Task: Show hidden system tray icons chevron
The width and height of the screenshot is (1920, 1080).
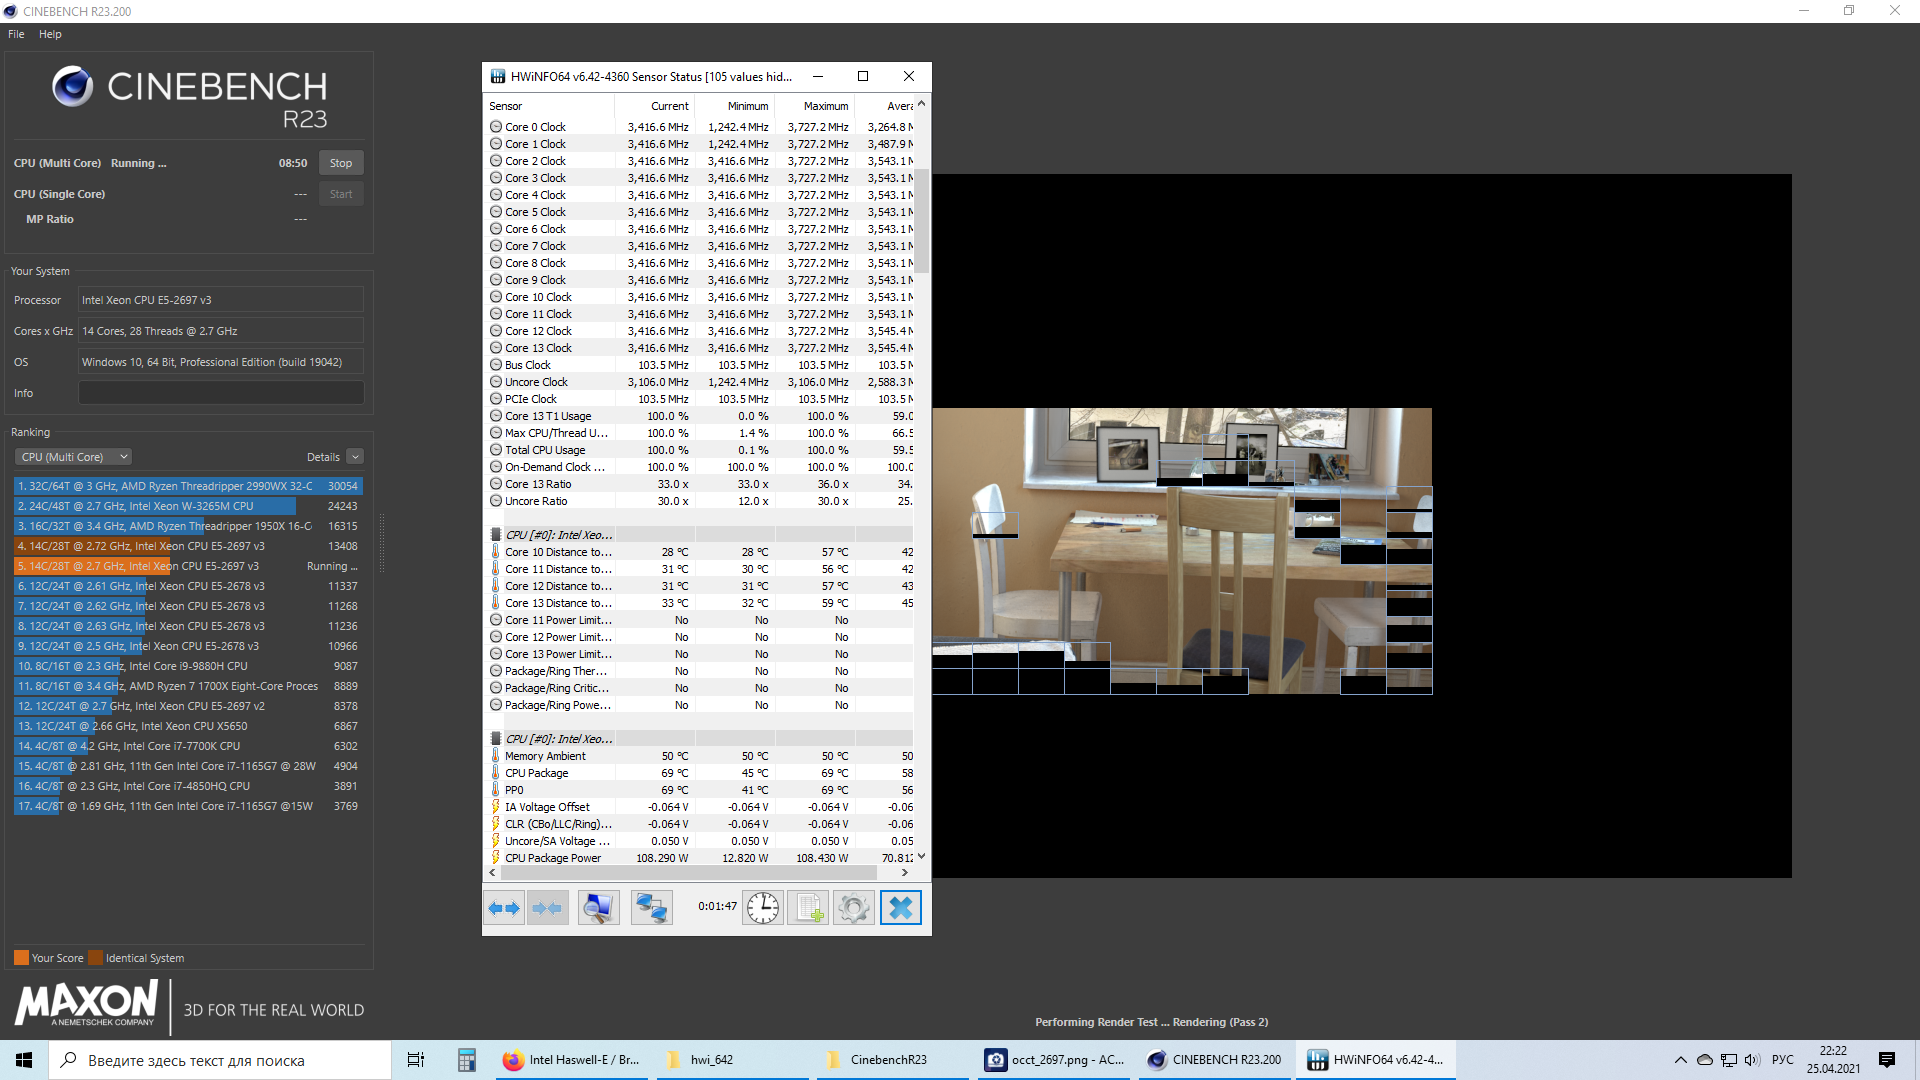Action: (x=1680, y=1060)
